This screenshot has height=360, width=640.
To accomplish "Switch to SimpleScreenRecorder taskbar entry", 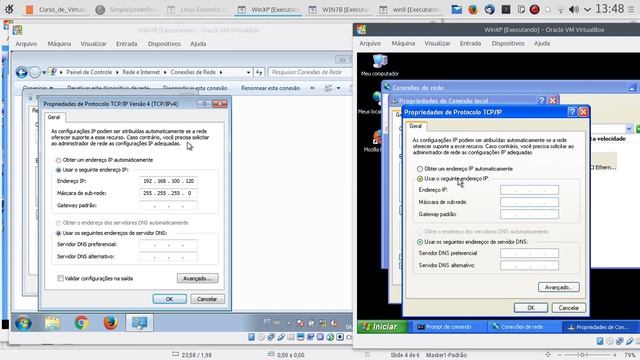I will coord(126,9).
